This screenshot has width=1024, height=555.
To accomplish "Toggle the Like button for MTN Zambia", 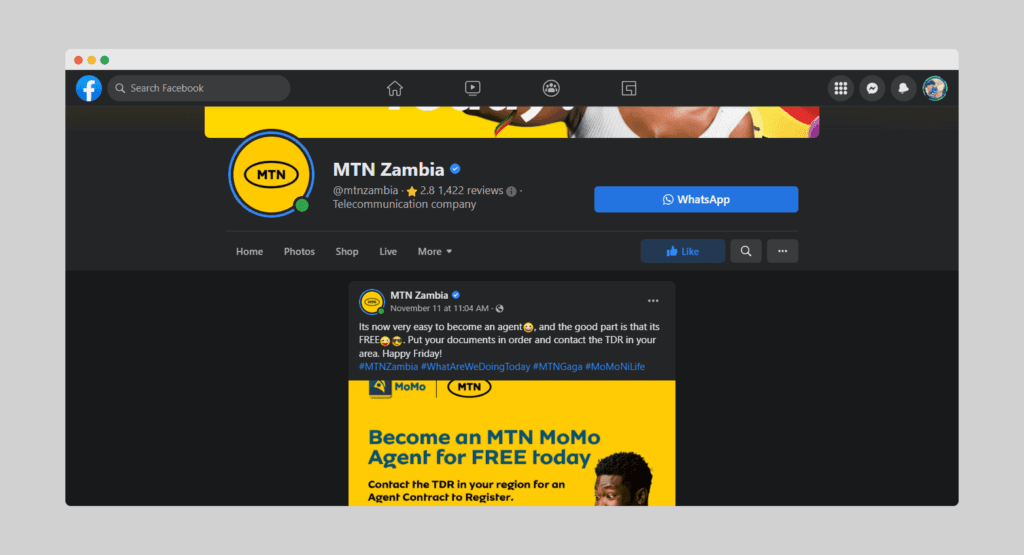I will [682, 251].
